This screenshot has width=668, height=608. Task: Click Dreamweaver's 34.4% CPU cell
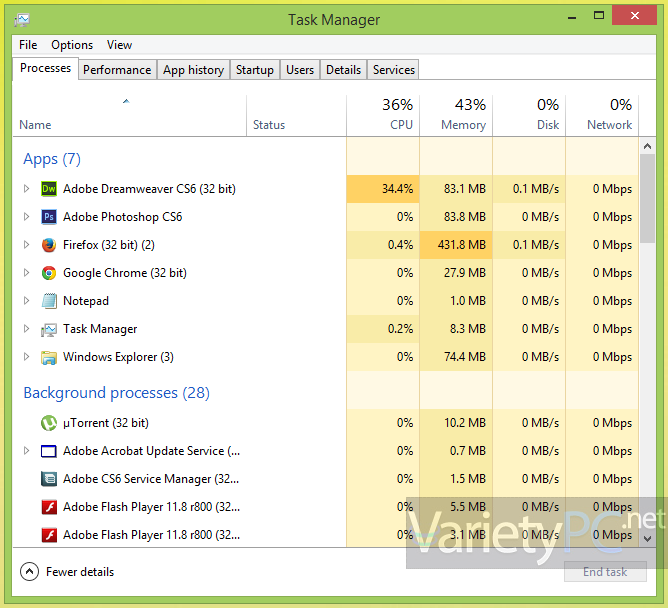coord(383,189)
